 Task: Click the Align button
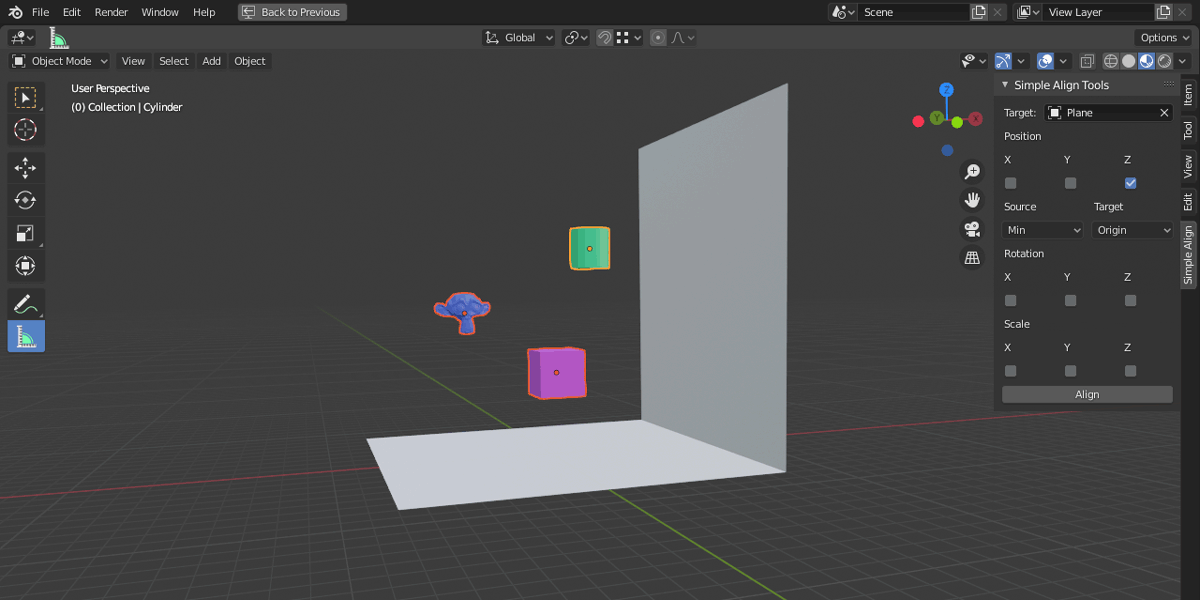point(1087,395)
